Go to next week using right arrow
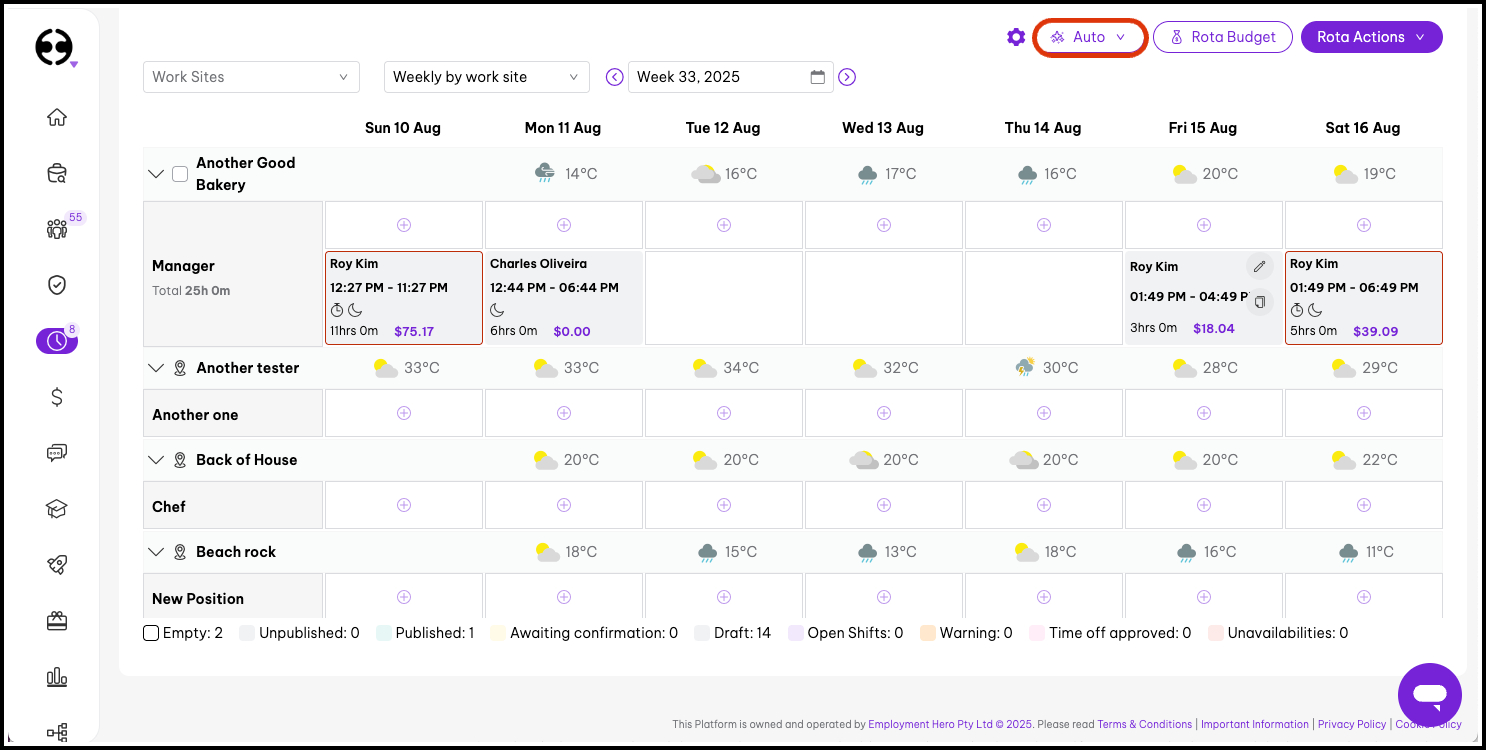 tap(847, 77)
